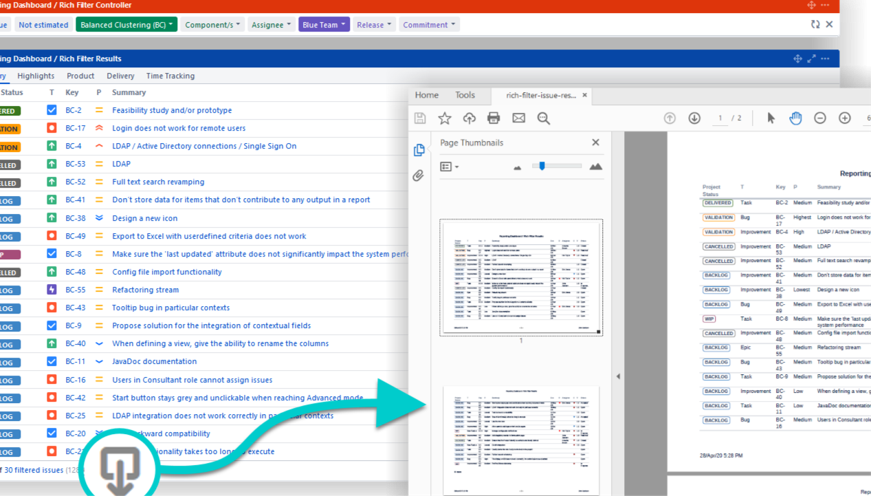The image size is (871, 496).
Task: Expand the Assignee filter dropdown
Action: (x=271, y=24)
